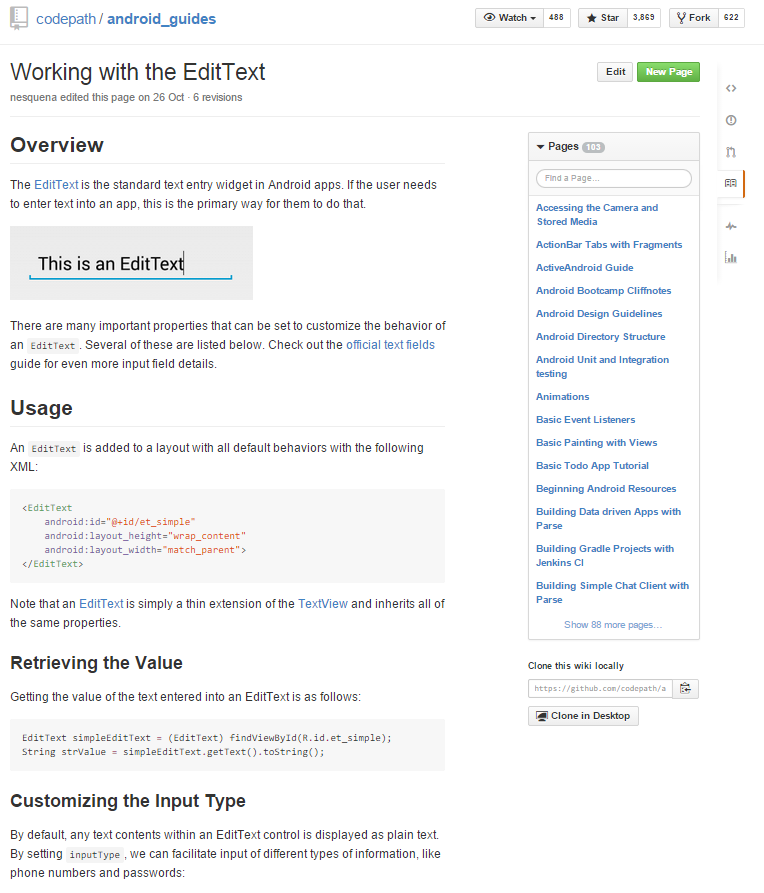Viewport: 764px width, 893px height.
Task: Select the Wiki book icon in sidebar
Action: click(731, 184)
